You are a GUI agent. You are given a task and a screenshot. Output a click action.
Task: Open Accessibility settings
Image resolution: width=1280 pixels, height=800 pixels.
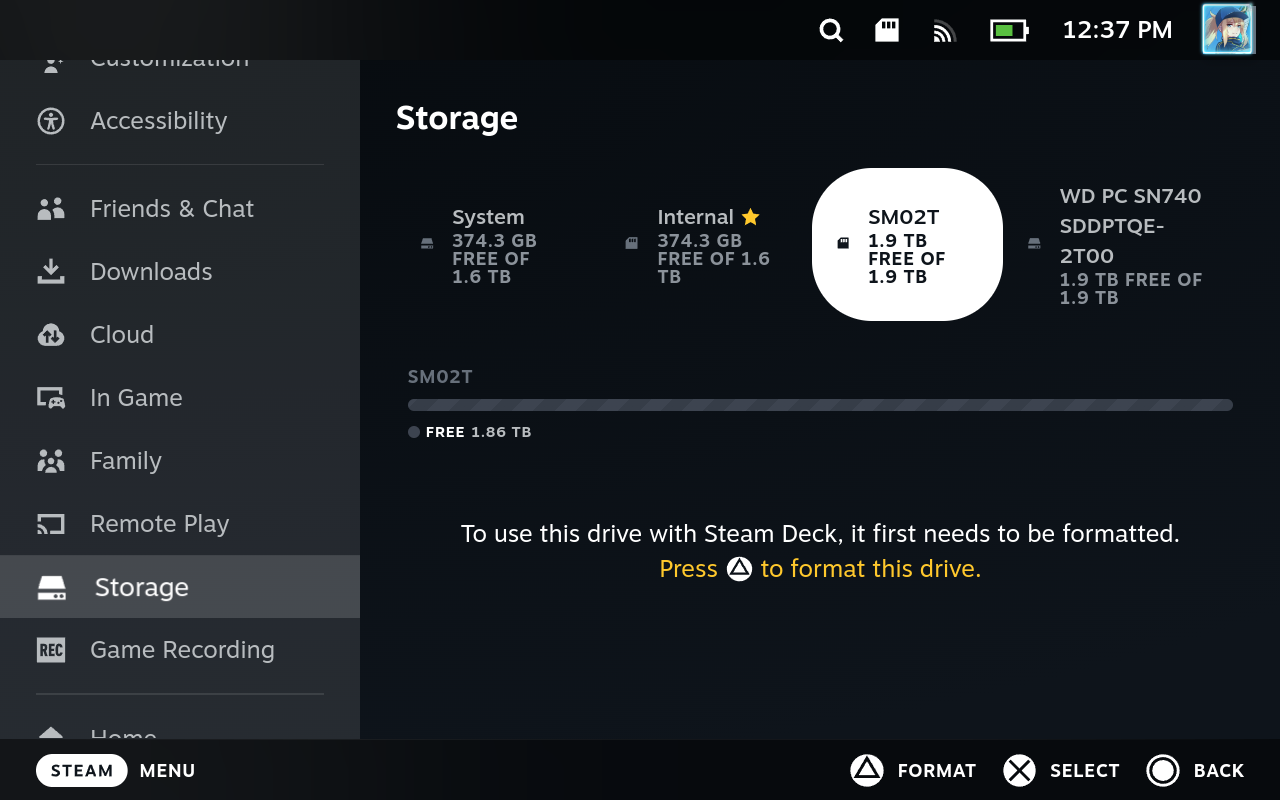(158, 121)
